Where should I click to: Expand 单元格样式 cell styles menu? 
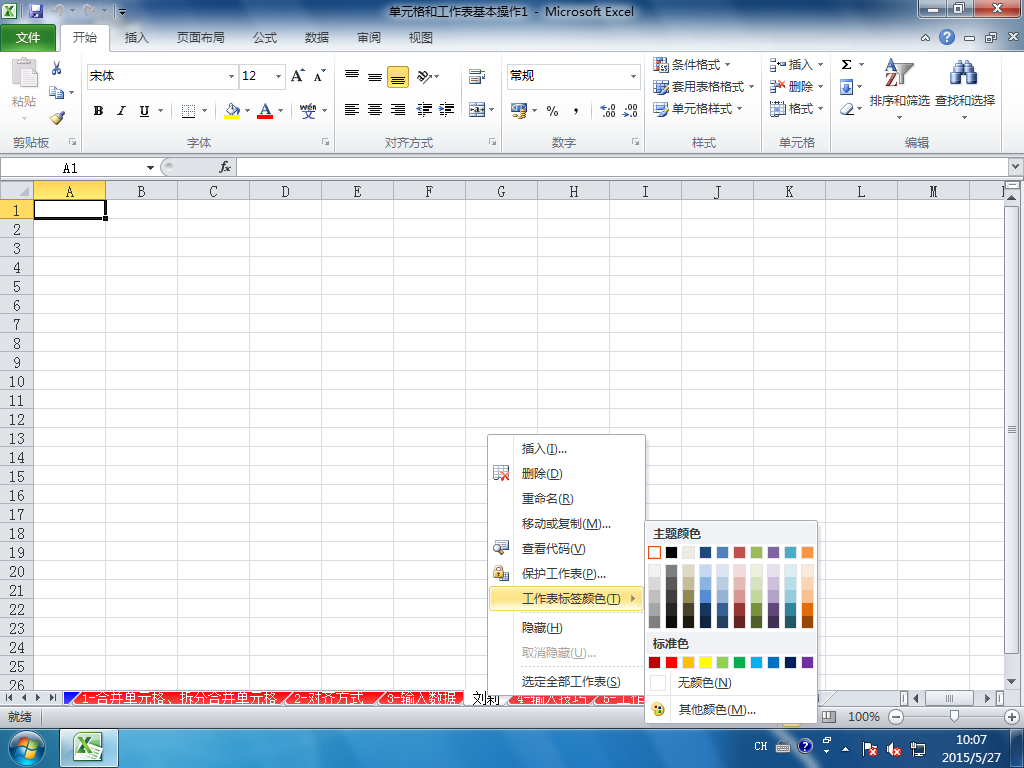point(698,108)
